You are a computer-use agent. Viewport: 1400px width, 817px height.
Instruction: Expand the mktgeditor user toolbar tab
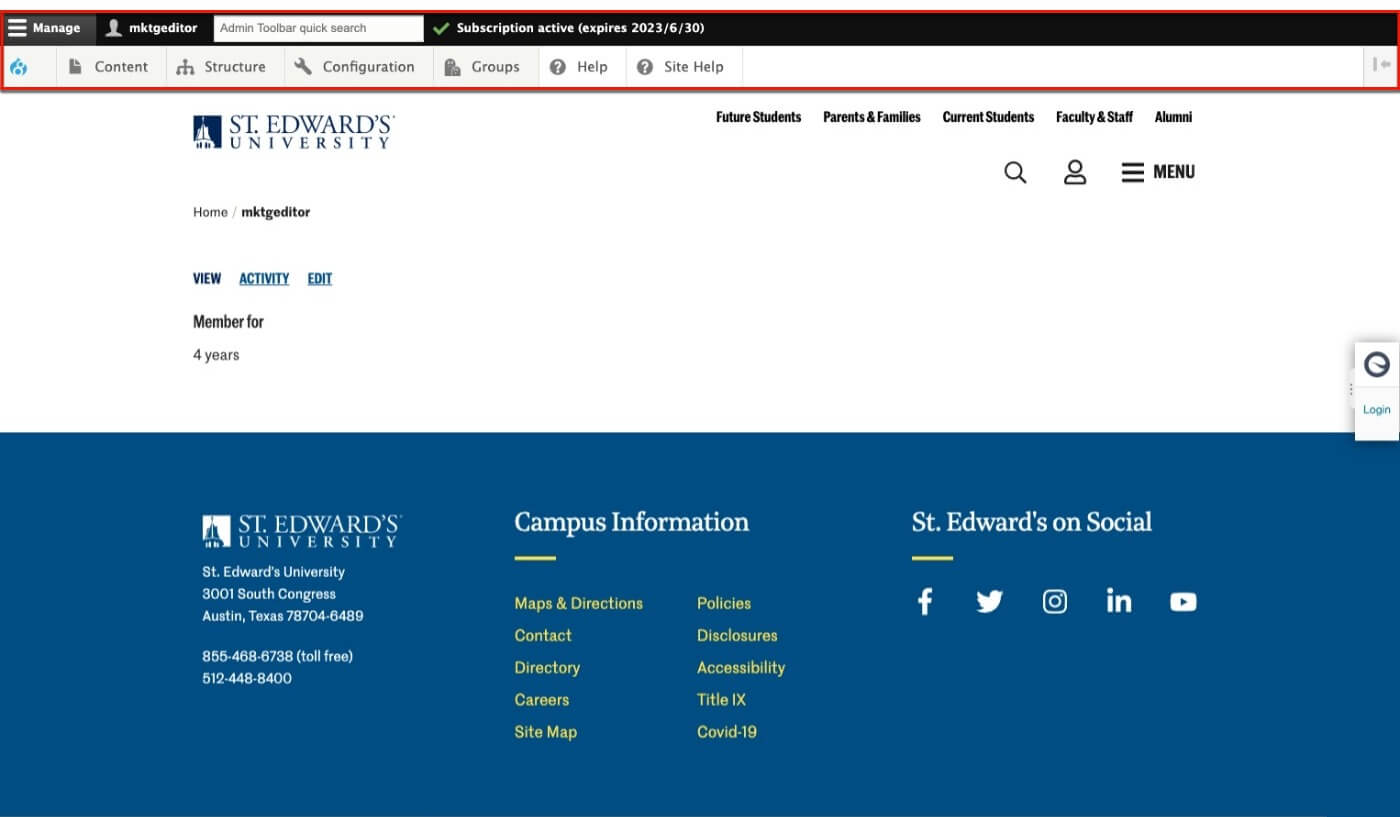click(152, 28)
